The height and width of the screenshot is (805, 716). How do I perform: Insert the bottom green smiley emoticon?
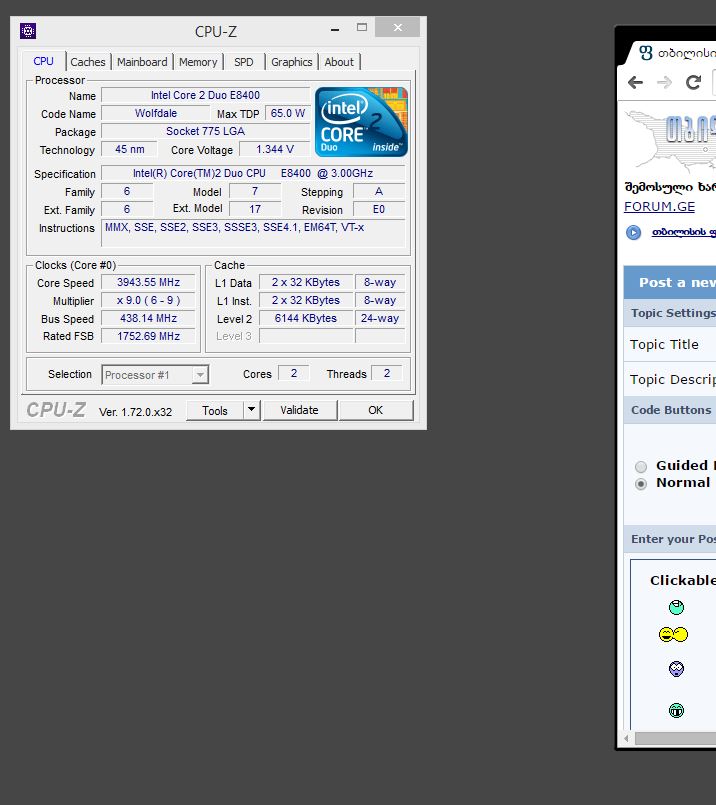point(677,711)
